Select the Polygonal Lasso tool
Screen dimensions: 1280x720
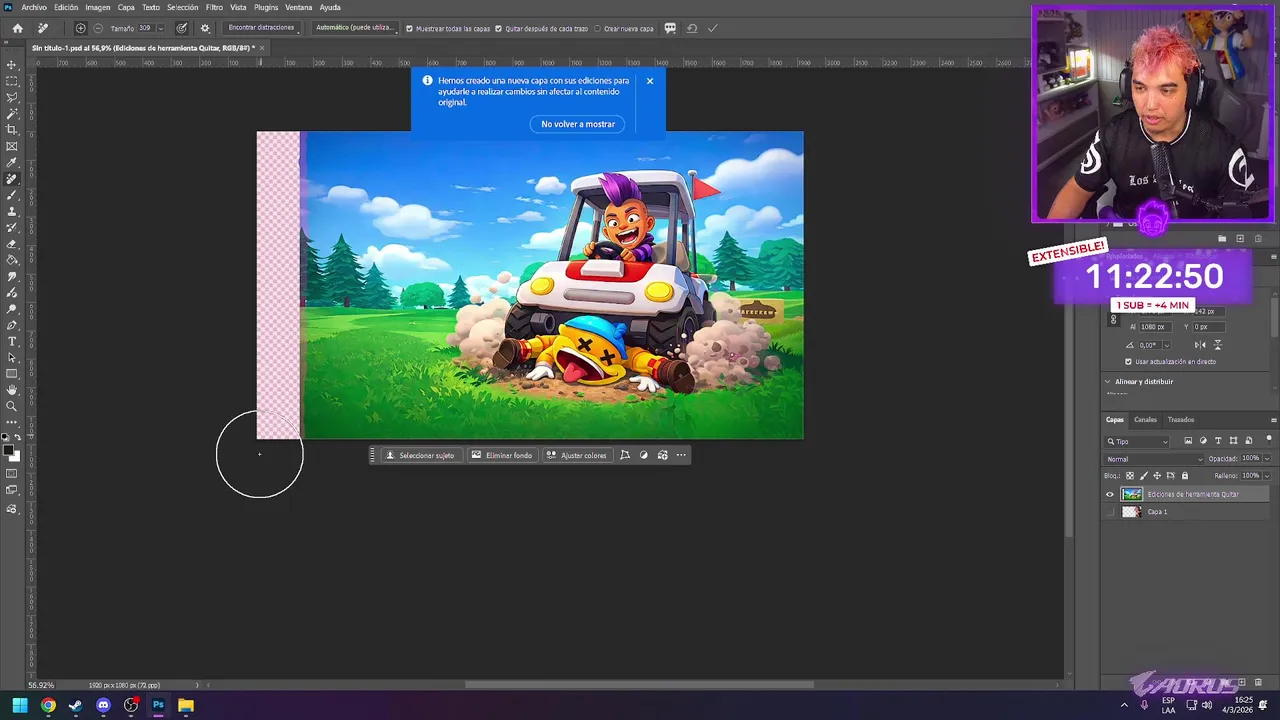(12, 98)
